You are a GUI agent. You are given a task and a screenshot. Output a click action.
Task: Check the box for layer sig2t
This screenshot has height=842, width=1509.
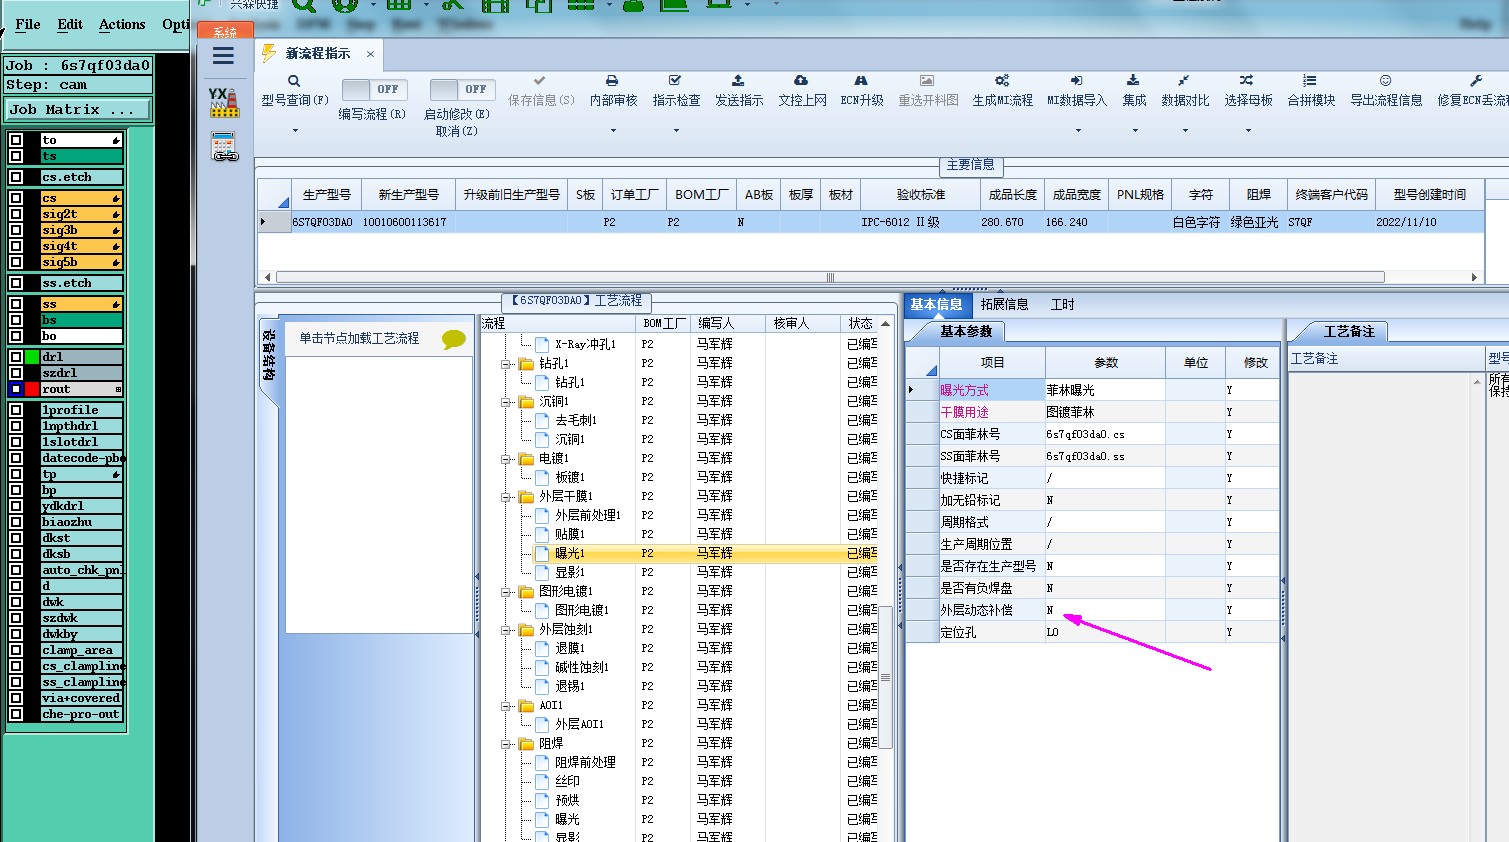click(x=16, y=214)
